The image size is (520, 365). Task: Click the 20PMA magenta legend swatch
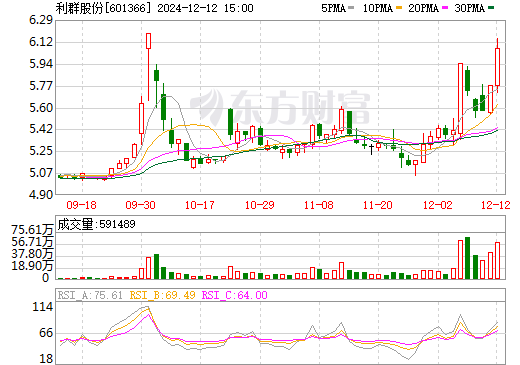pyautogui.click(x=445, y=8)
